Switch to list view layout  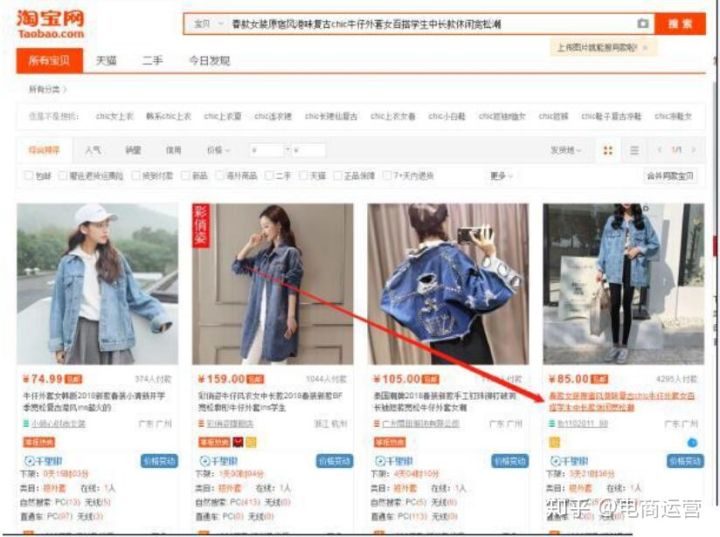(x=634, y=150)
